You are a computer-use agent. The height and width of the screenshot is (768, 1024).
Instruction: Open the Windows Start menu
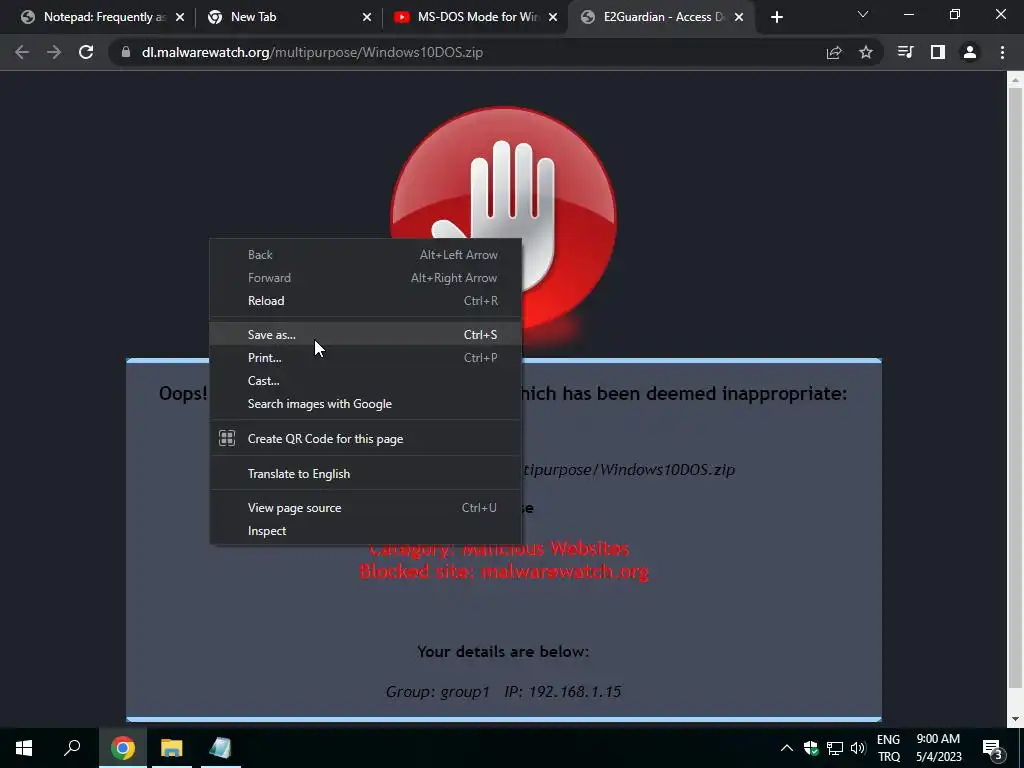tap(24, 748)
